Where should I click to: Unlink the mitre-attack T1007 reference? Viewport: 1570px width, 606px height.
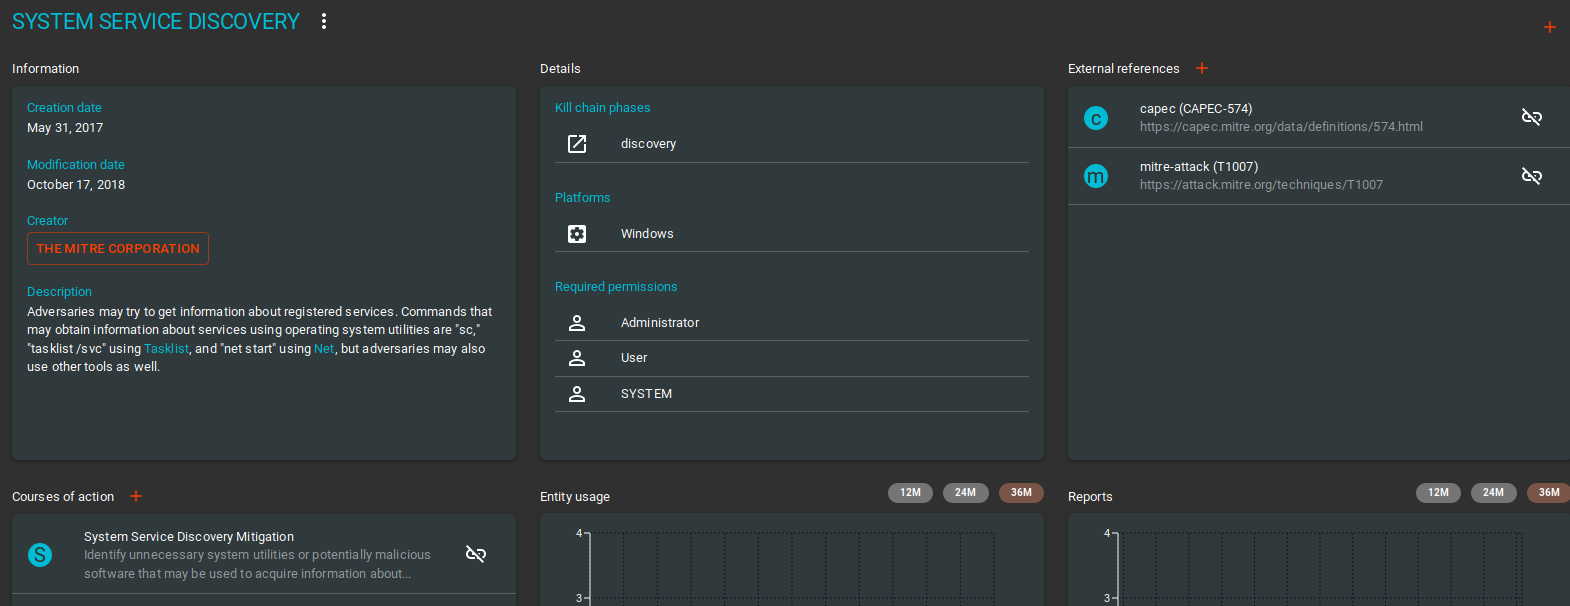(1531, 176)
